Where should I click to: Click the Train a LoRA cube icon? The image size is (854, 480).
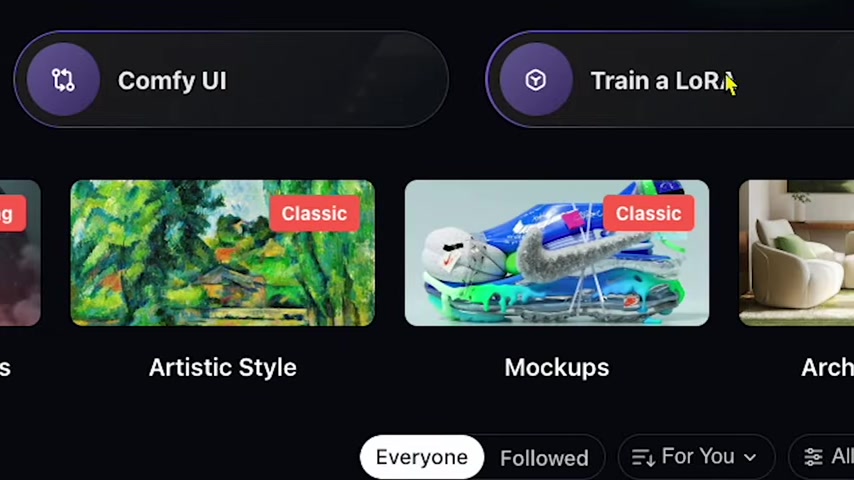coord(536,80)
